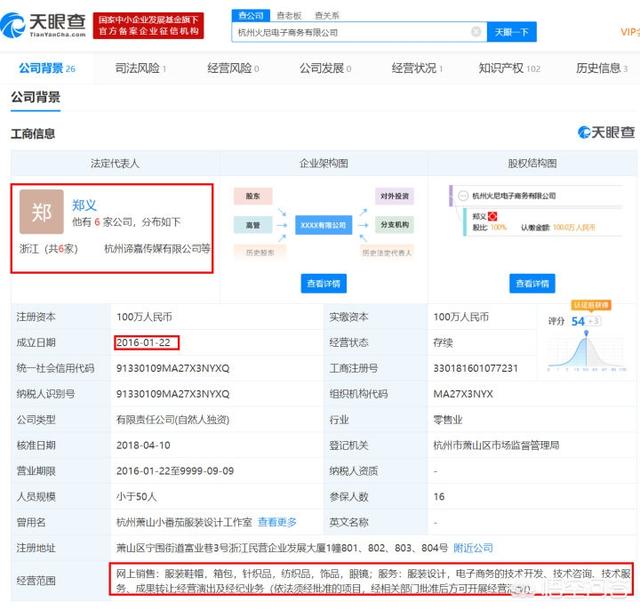Click the central XXXX有限公司 diagram box

click(324, 225)
